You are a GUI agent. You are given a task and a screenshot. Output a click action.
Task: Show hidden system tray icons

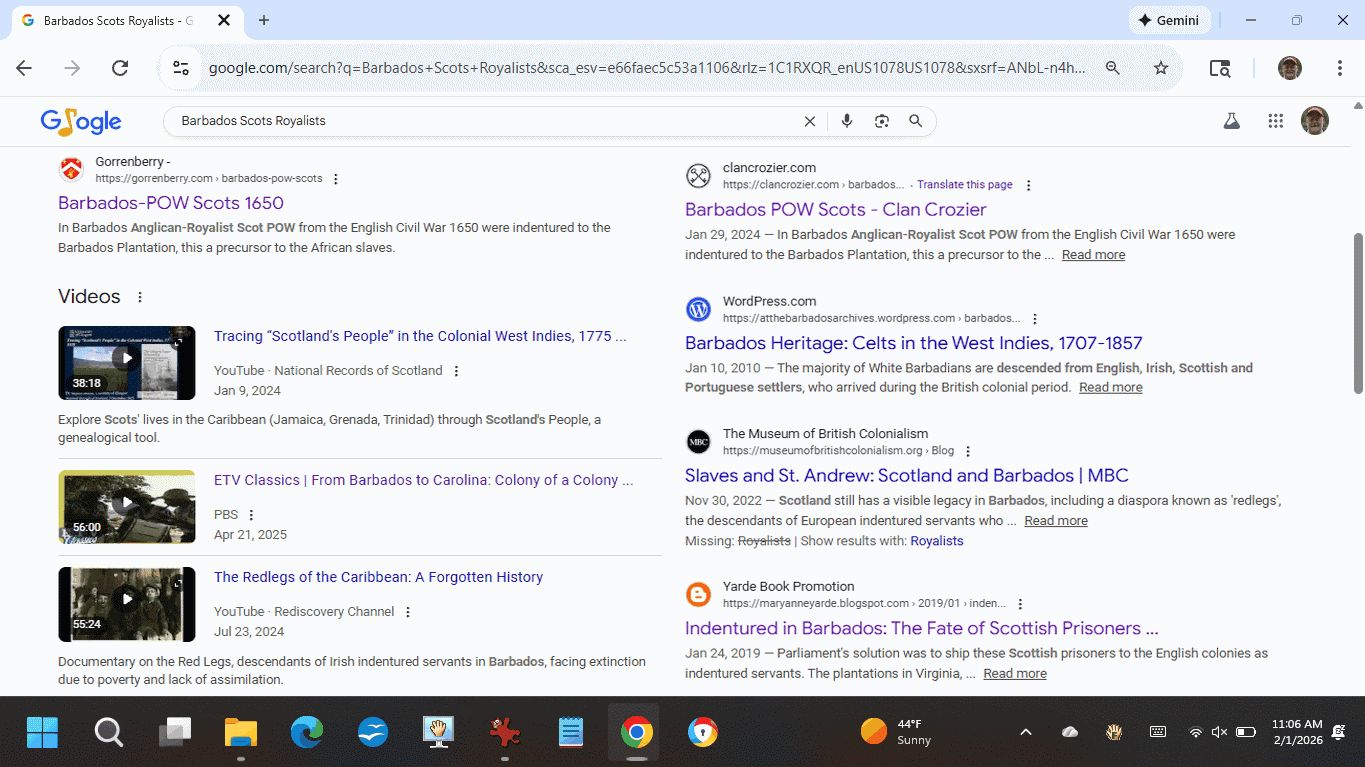[1025, 732]
